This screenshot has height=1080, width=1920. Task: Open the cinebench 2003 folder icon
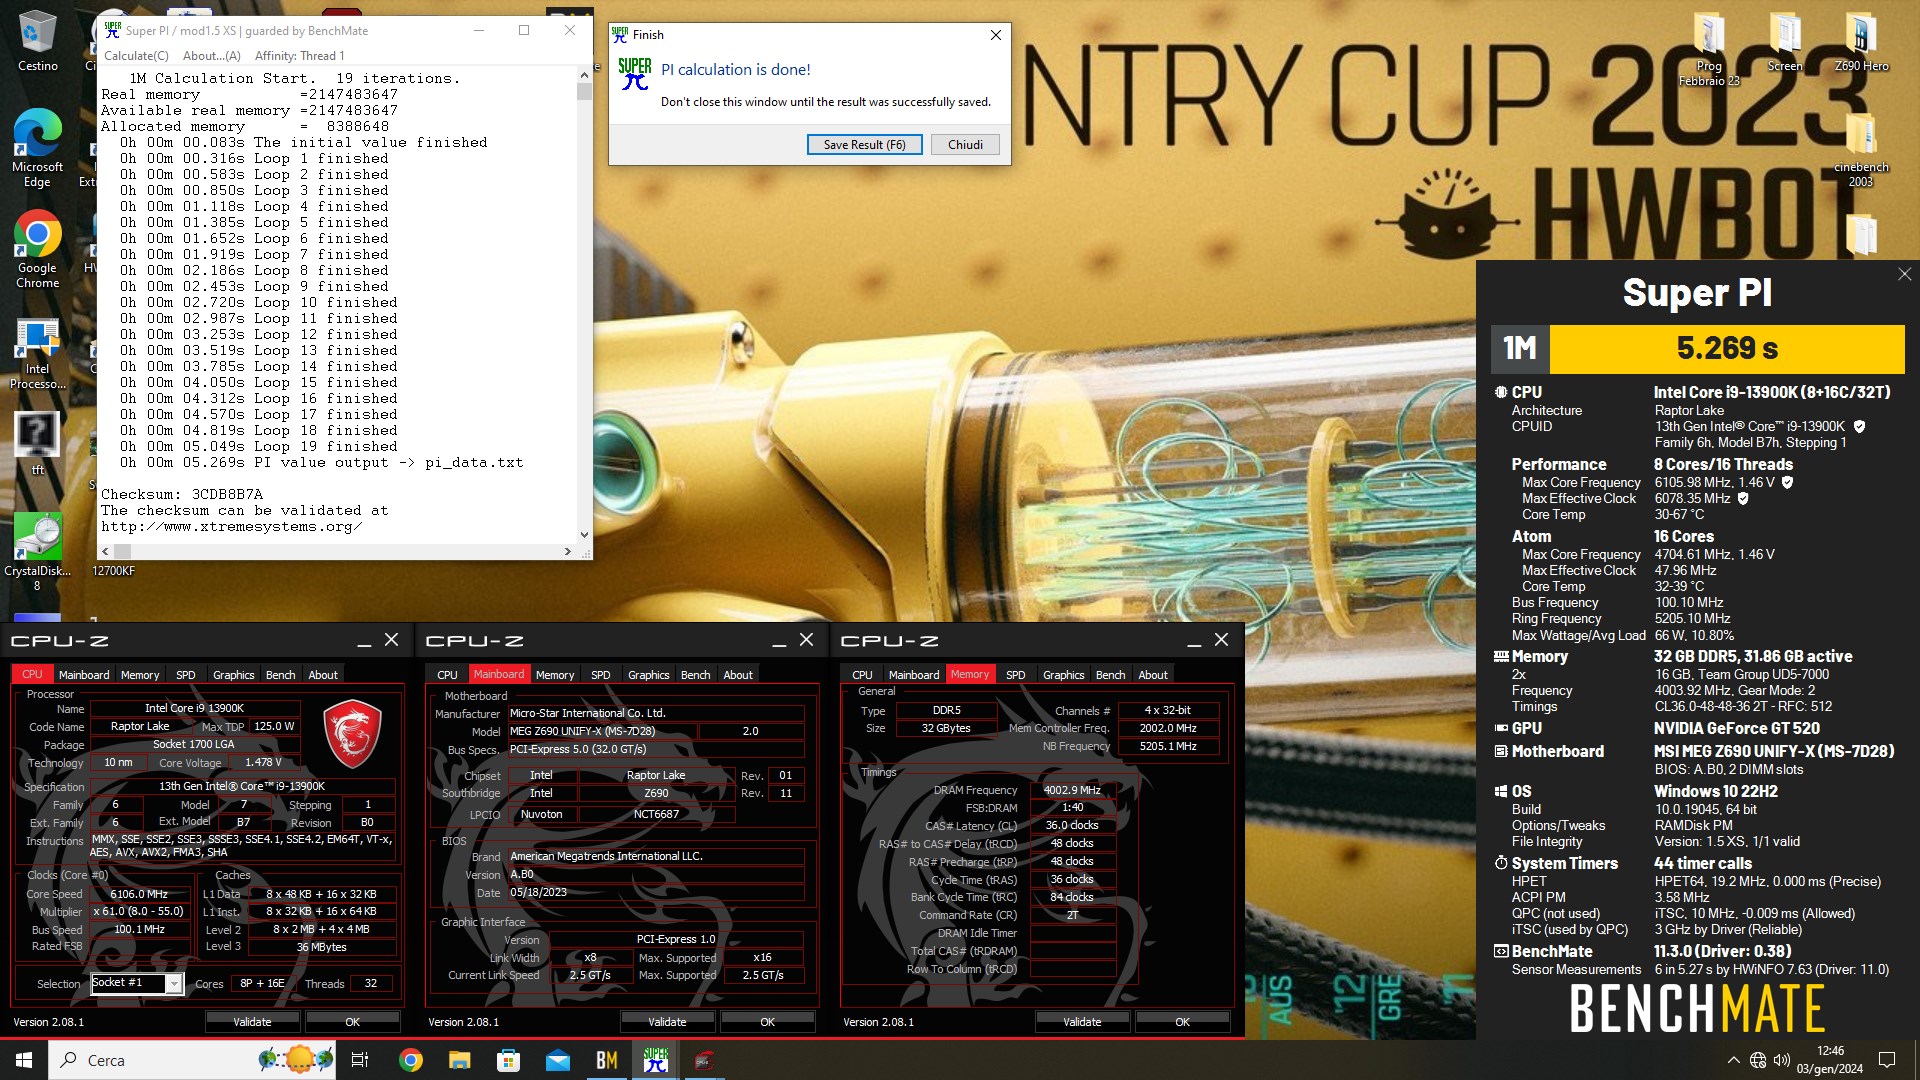pos(1861,150)
